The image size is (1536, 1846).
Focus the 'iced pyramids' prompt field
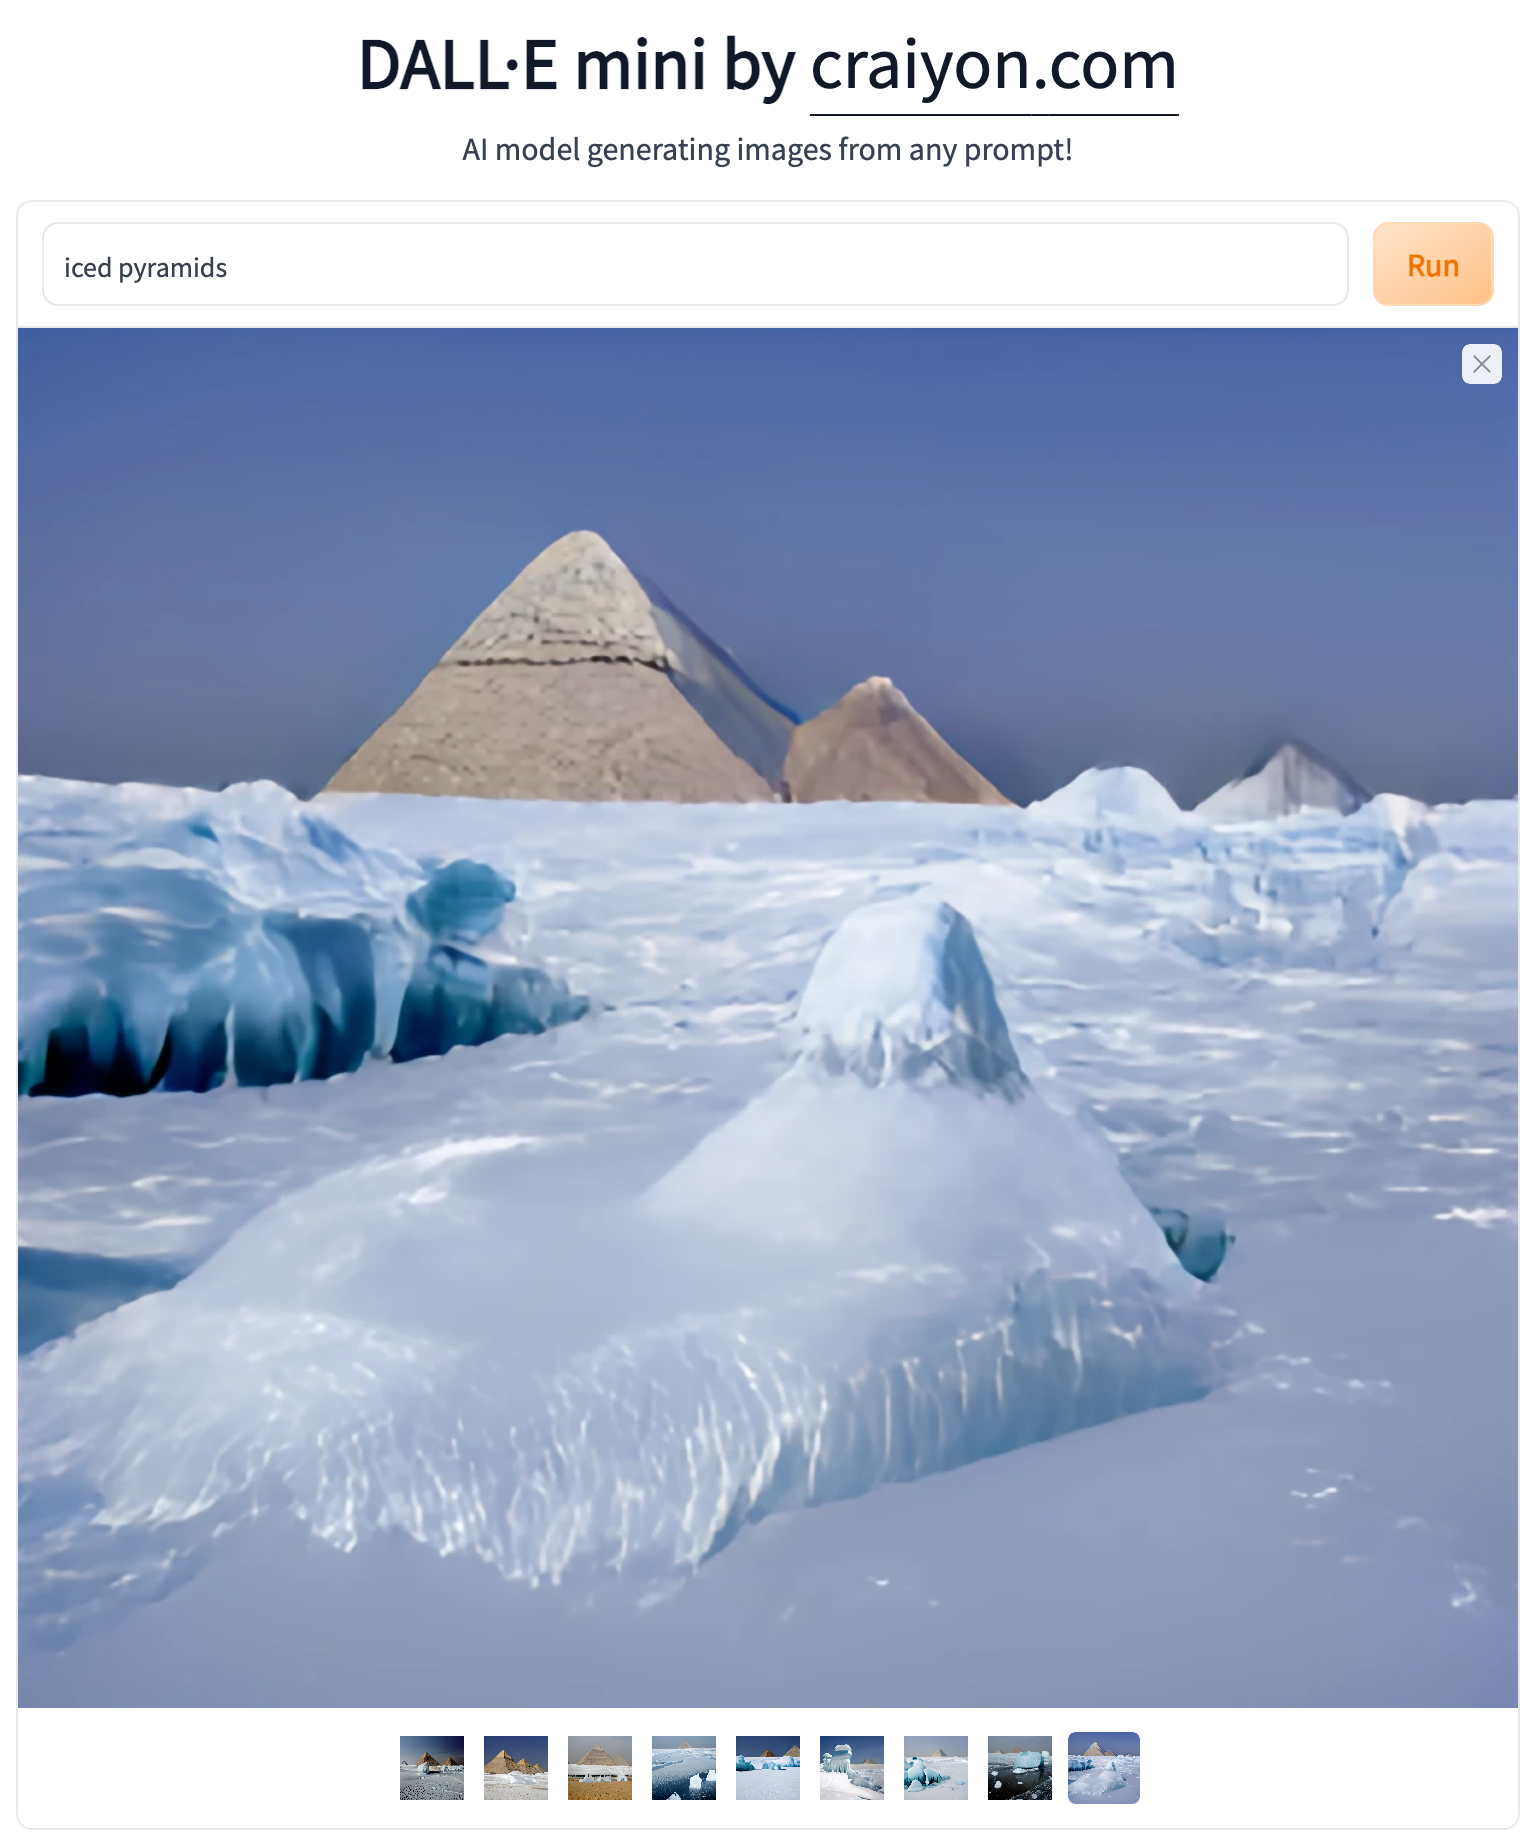click(695, 265)
